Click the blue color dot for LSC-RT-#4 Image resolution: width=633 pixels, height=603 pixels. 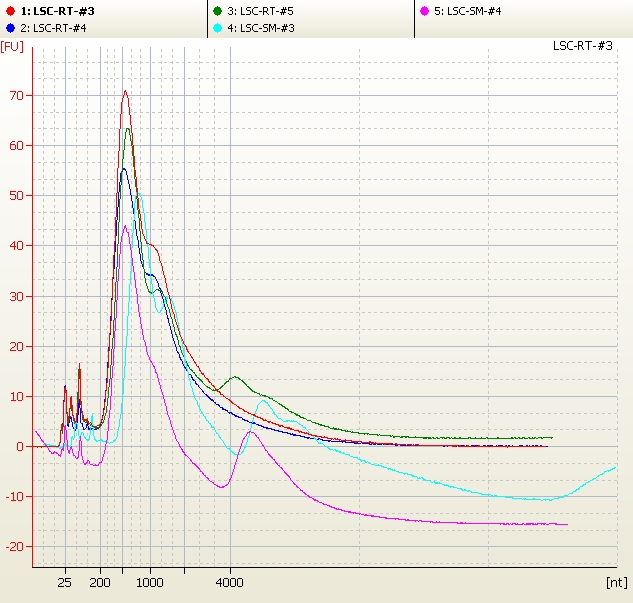point(10,28)
